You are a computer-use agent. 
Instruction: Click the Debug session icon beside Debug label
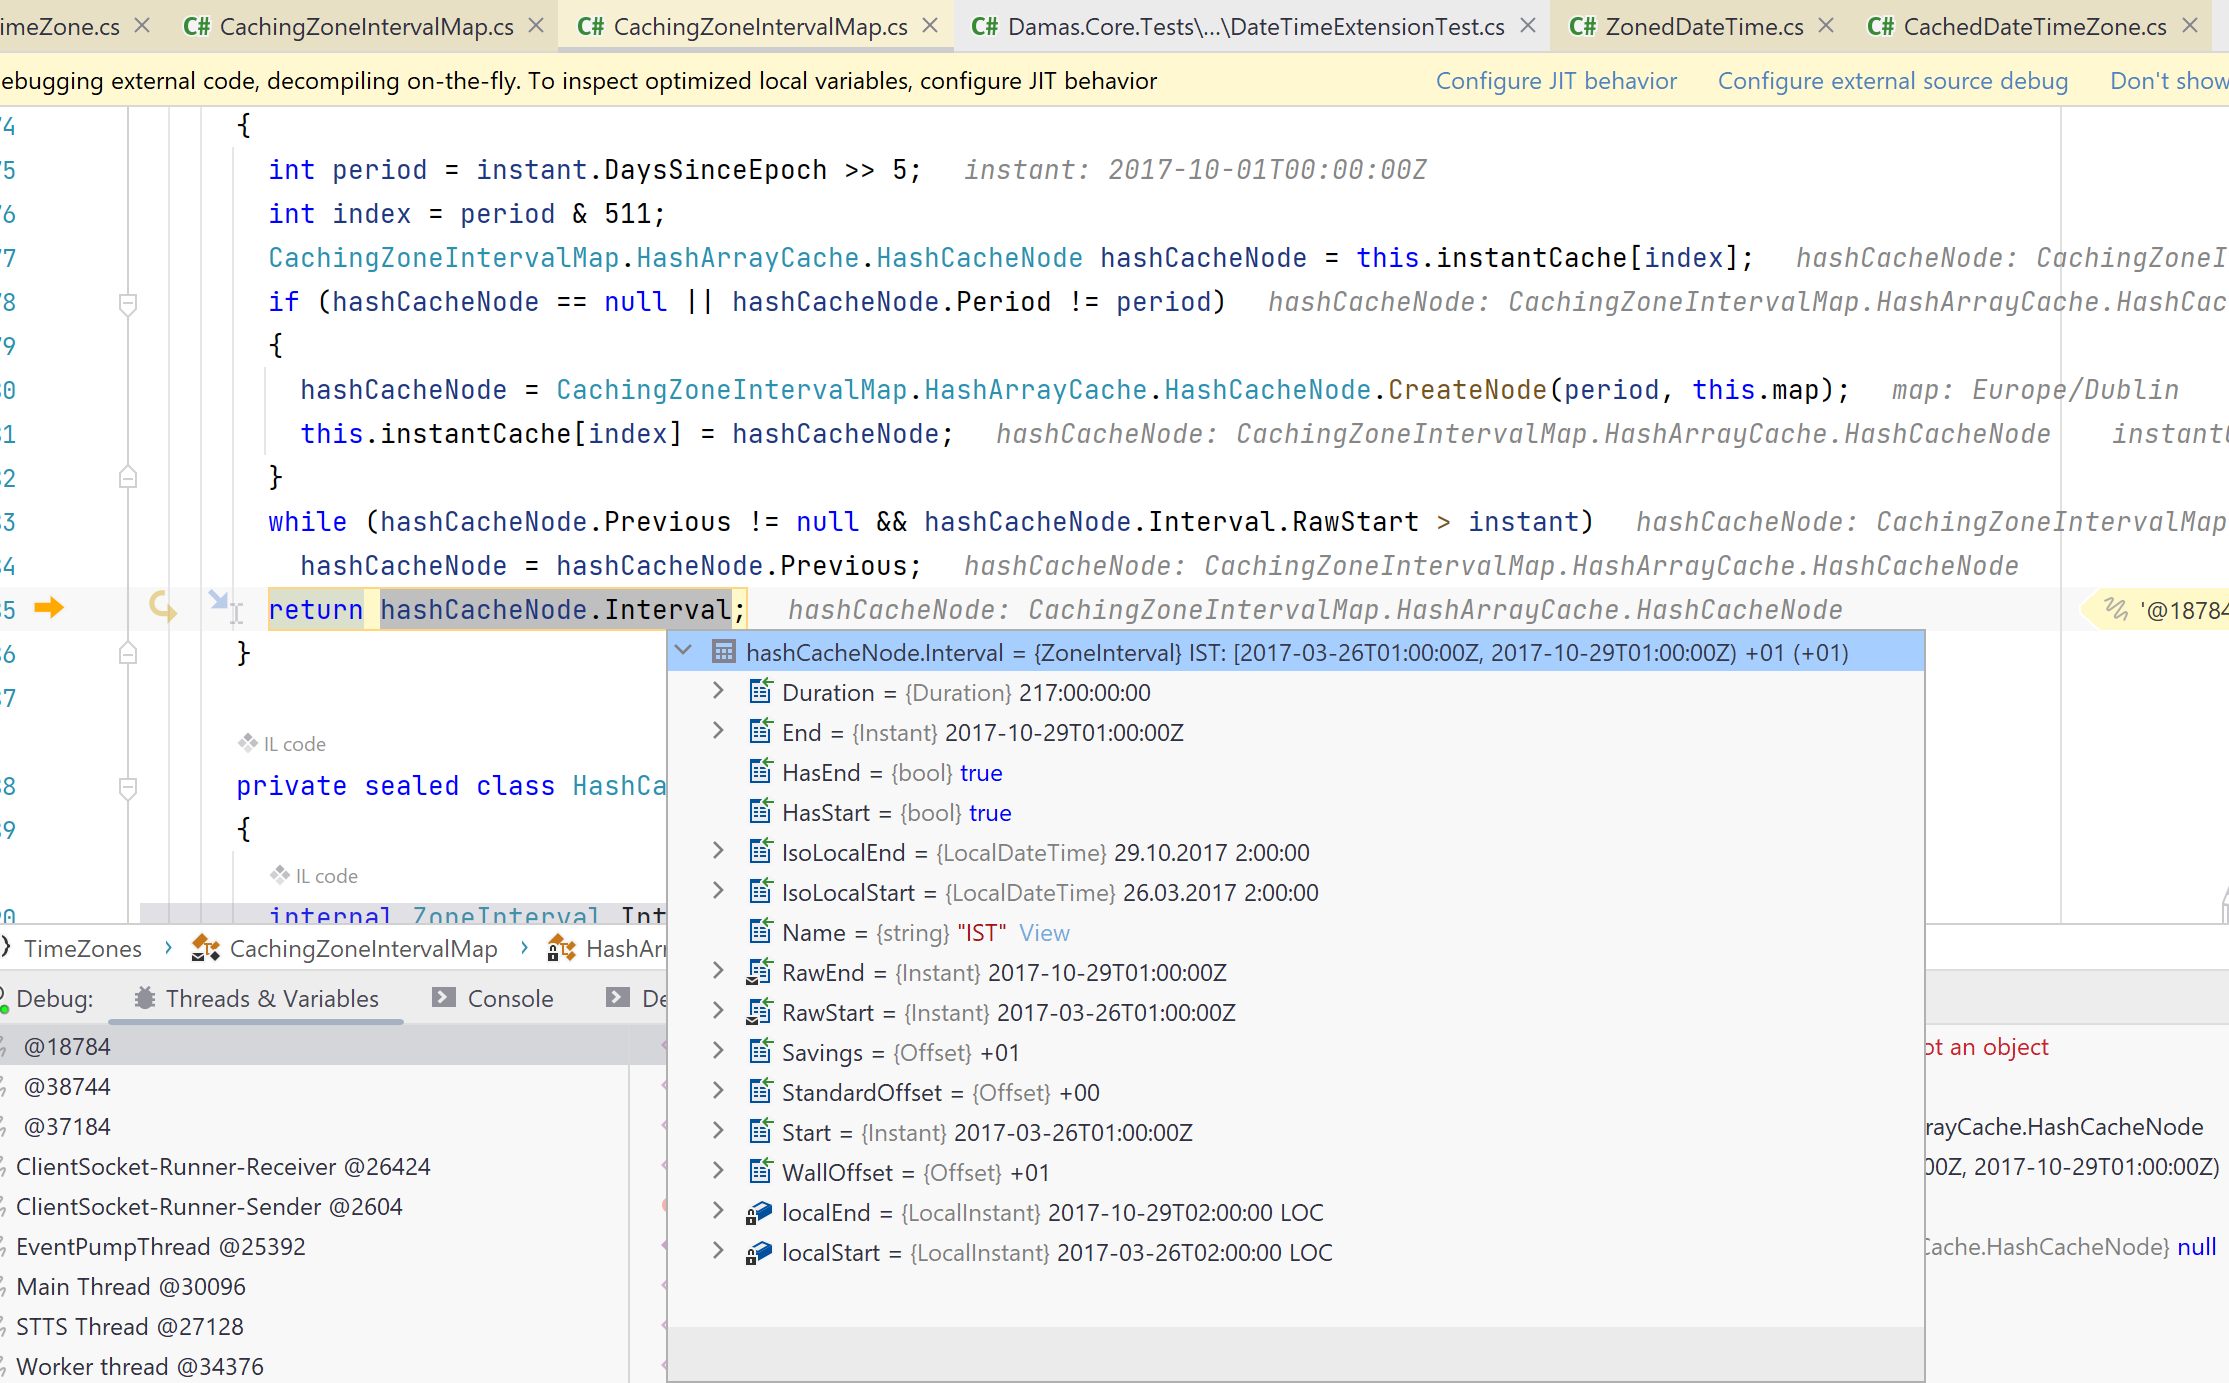click(7, 997)
